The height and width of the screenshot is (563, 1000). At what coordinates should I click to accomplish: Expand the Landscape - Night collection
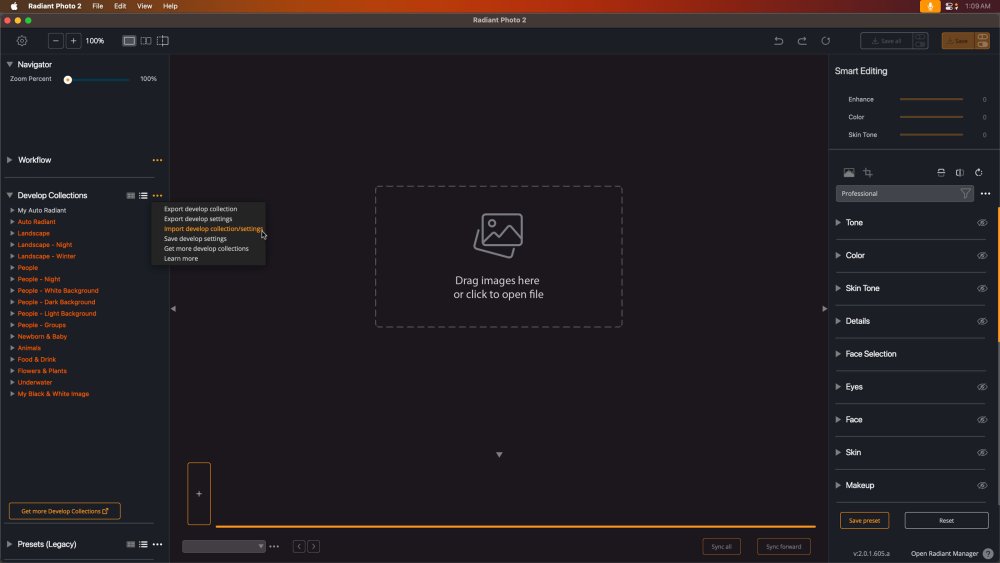point(12,245)
